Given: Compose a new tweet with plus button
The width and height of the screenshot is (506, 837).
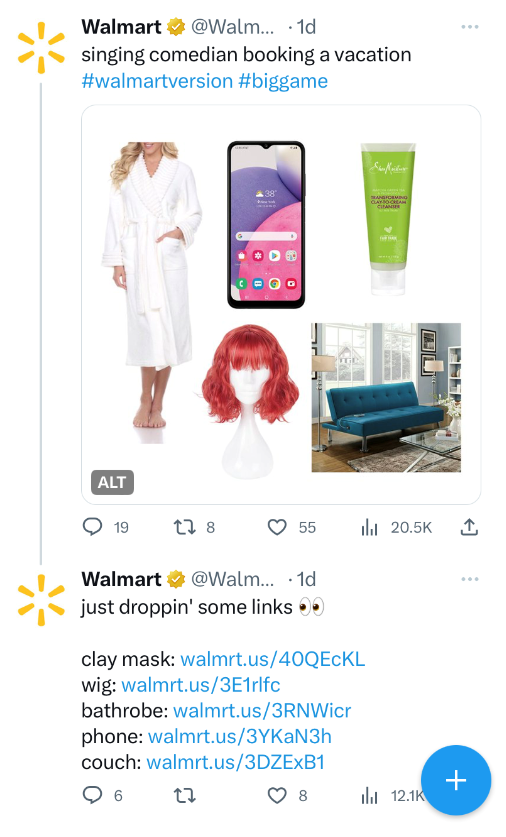Looking at the screenshot, I should coord(456,780).
